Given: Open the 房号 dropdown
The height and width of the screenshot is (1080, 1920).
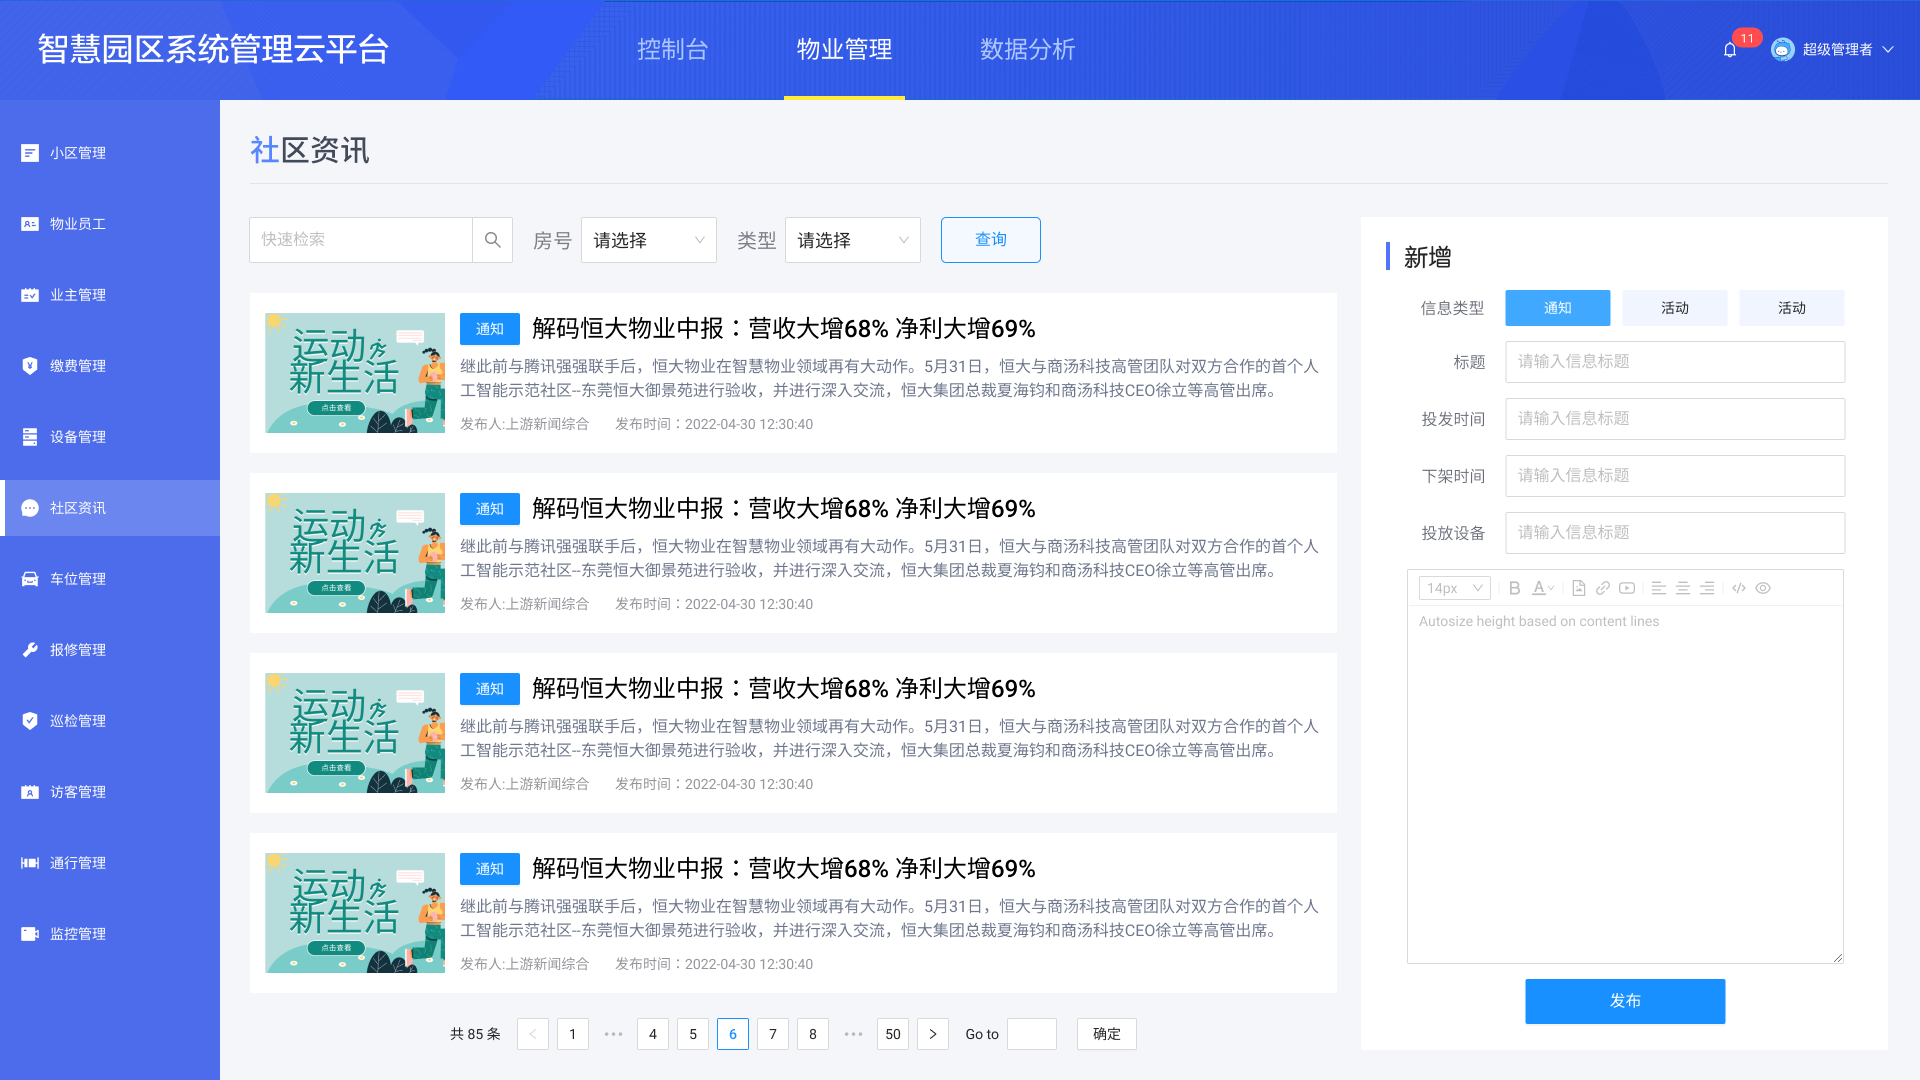Looking at the screenshot, I should point(648,240).
